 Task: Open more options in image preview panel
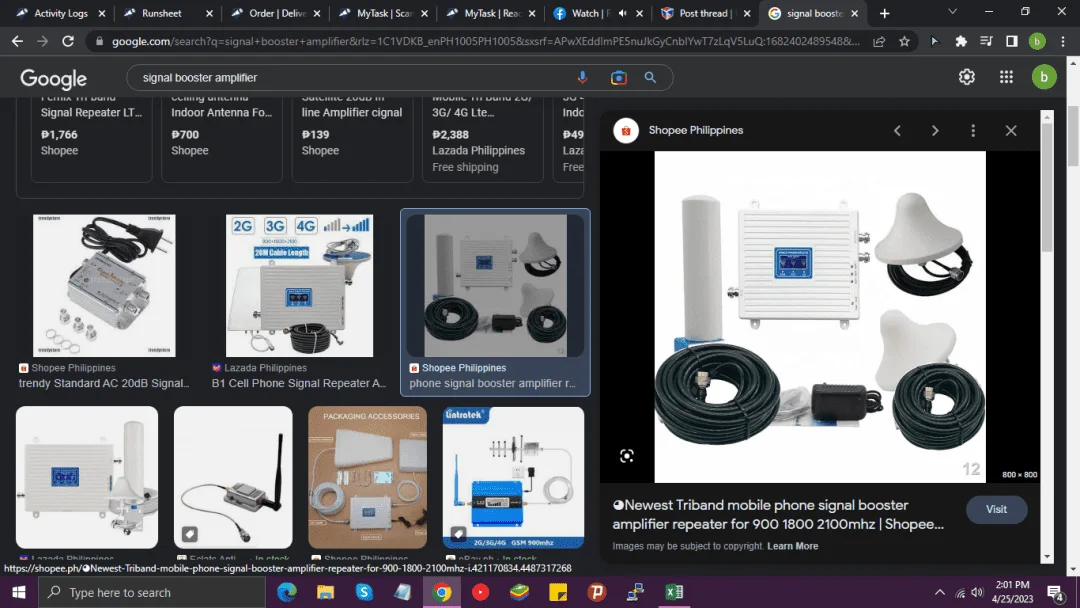tap(973, 130)
